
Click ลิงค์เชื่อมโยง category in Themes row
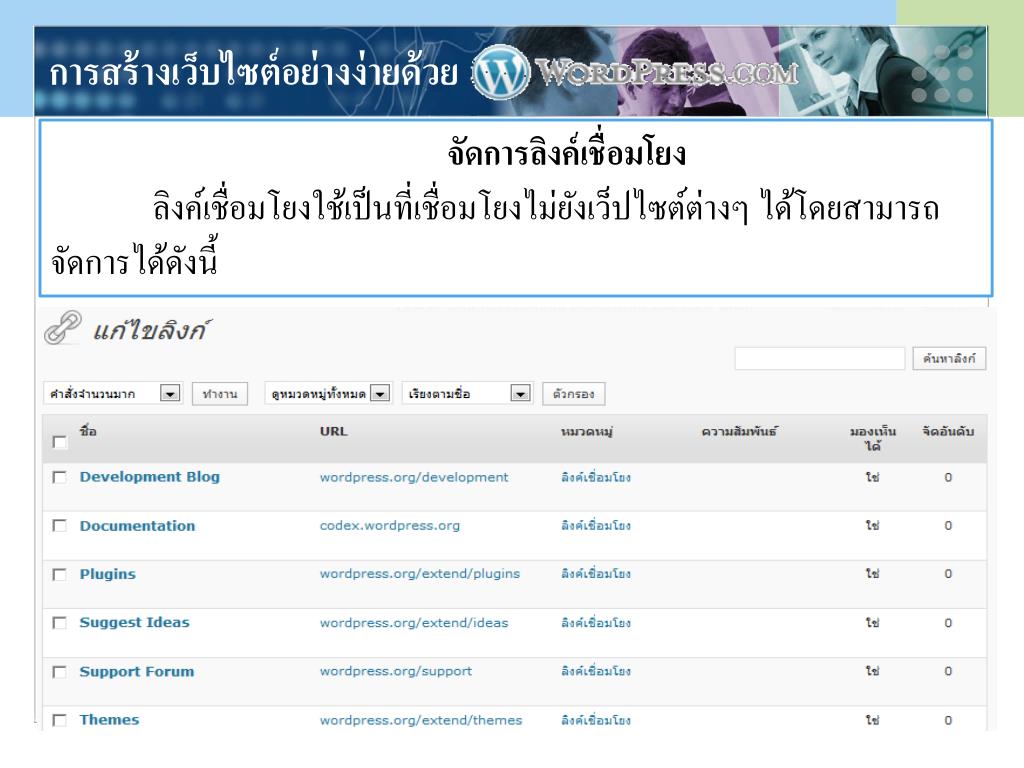coord(596,720)
